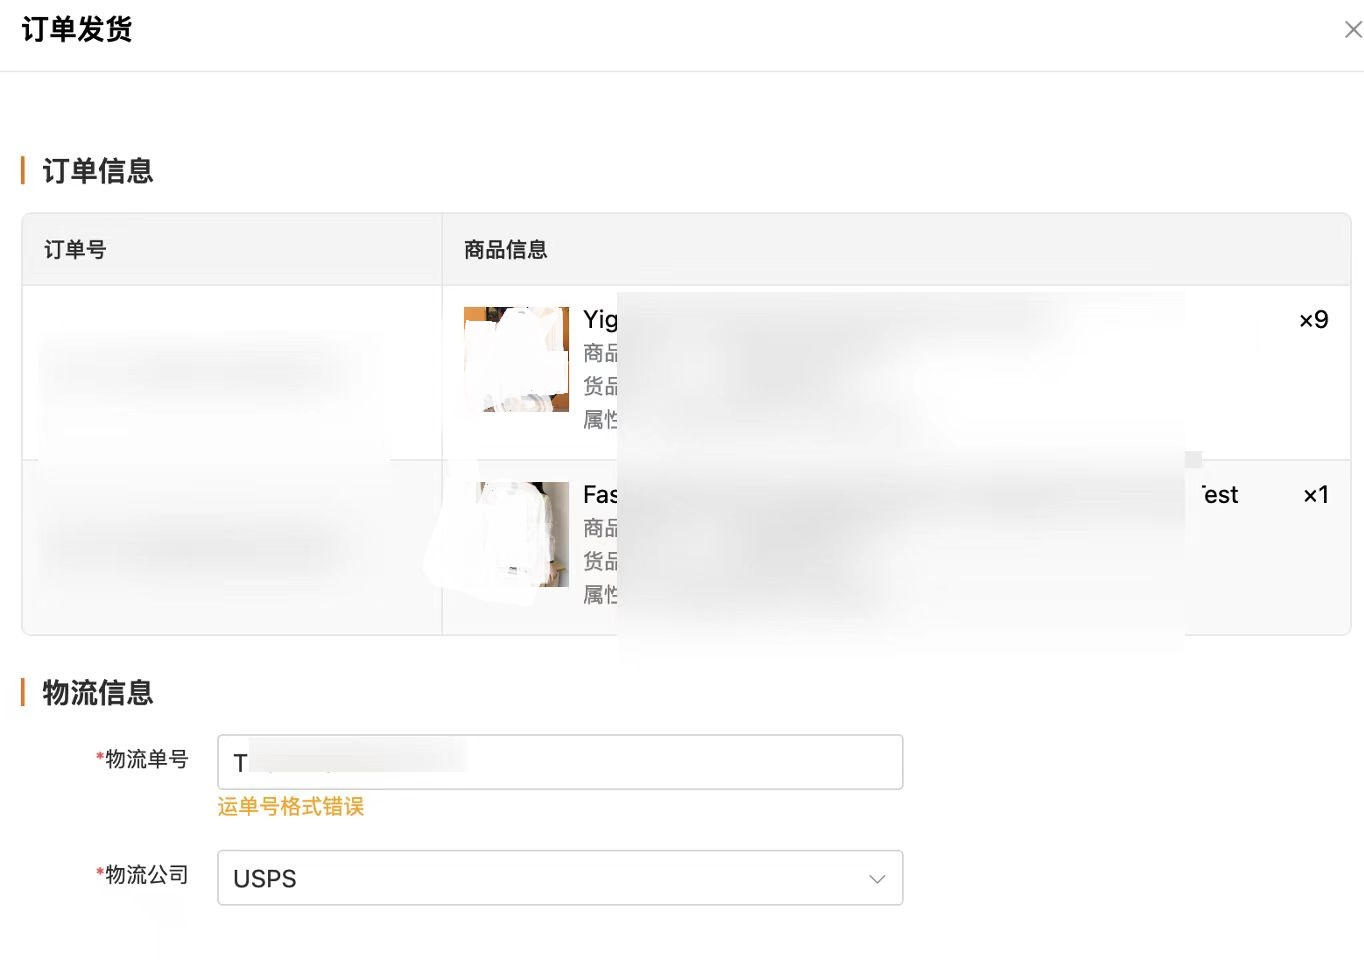Image resolution: width=1364 pixels, height=960 pixels.
Task: Select the 商品信息 column header
Action: 506,250
